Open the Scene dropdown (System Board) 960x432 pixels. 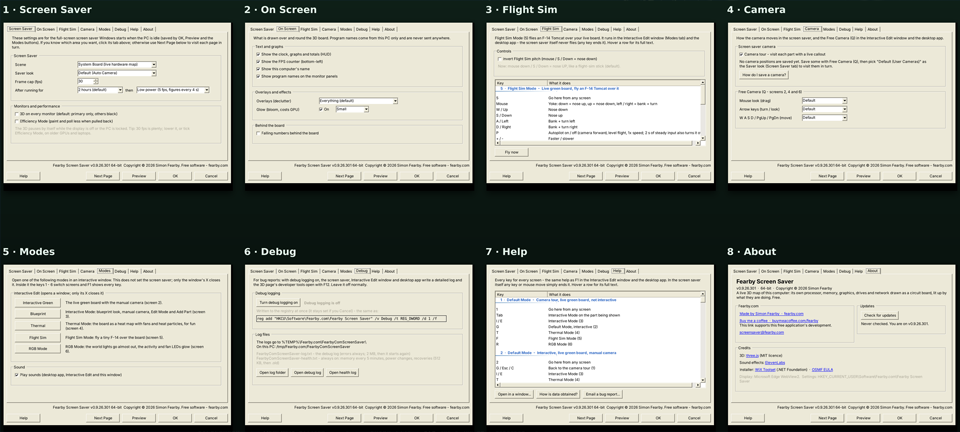tap(116, 64)
